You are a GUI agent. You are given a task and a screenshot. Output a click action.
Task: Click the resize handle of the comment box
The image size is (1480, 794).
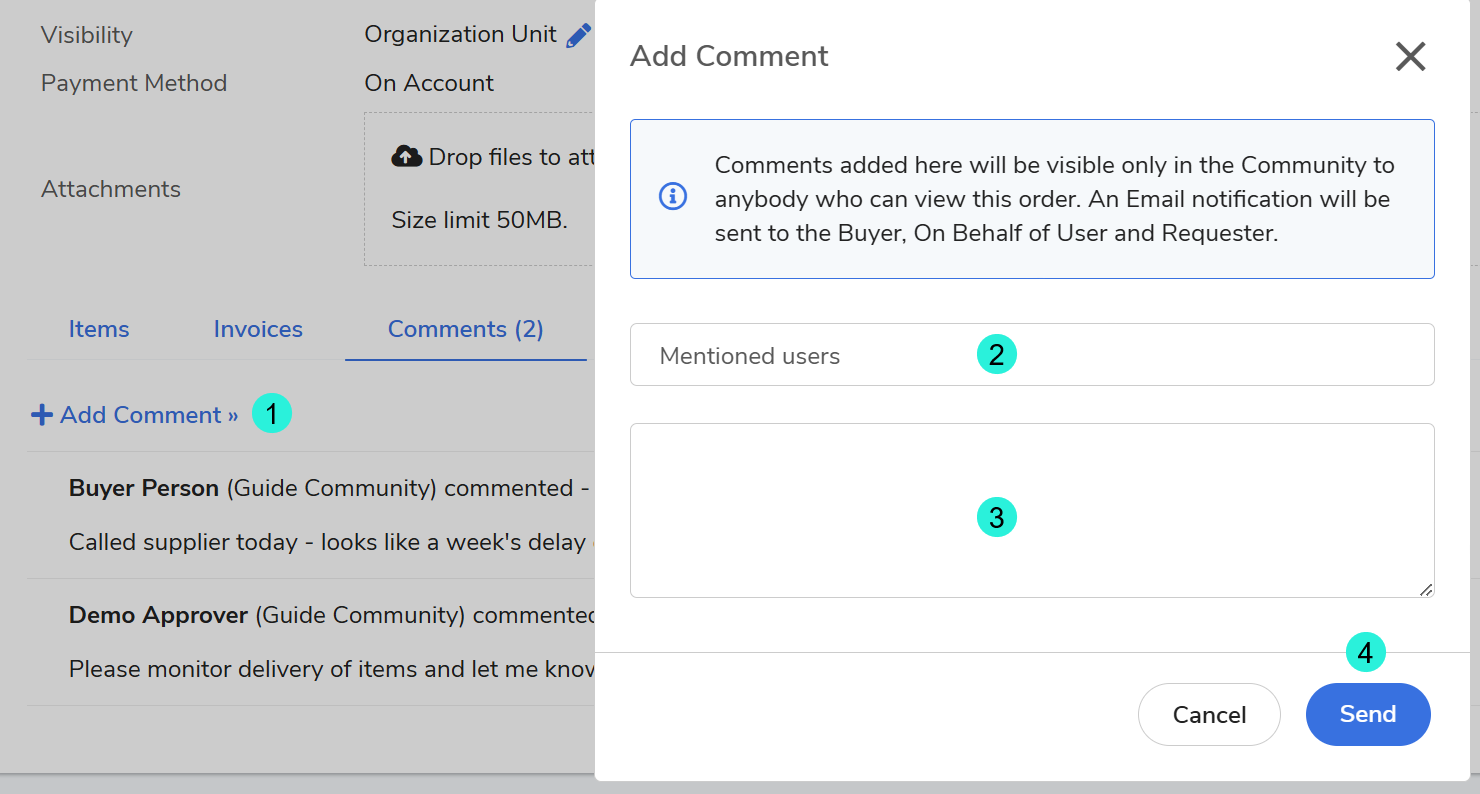pos(1426,590)
